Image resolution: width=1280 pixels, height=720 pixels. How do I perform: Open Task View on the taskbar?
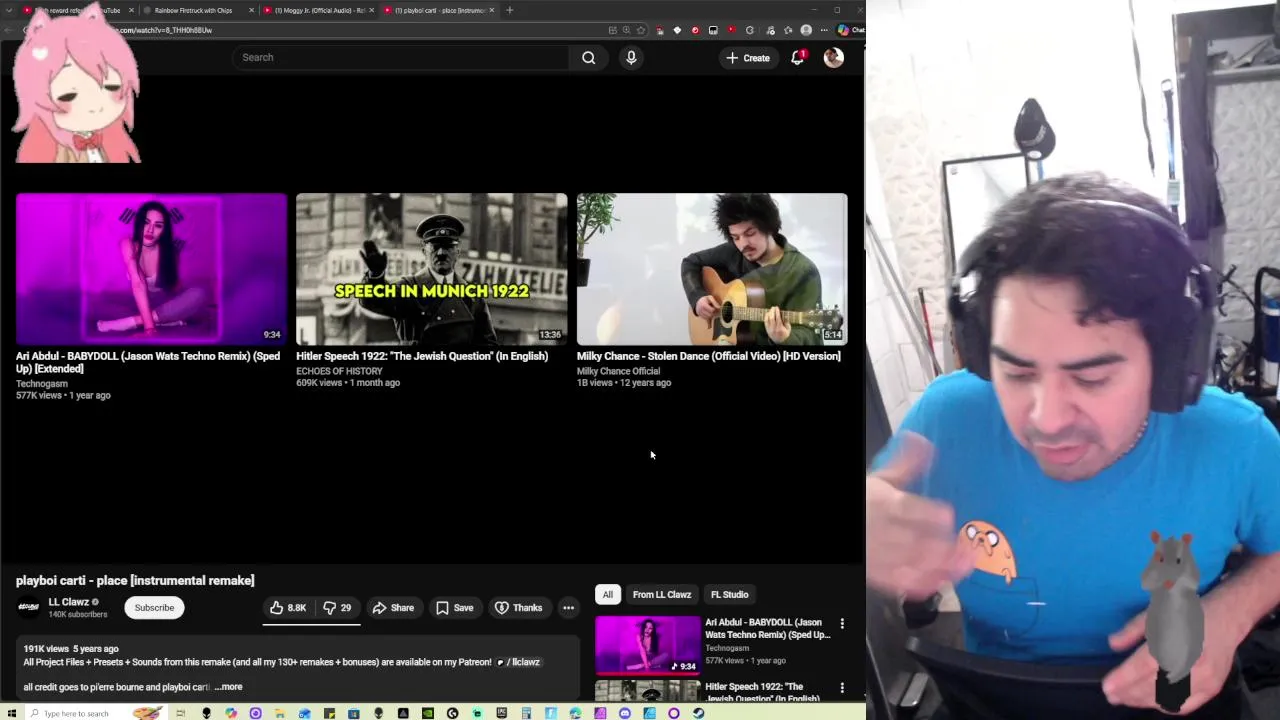180,713
